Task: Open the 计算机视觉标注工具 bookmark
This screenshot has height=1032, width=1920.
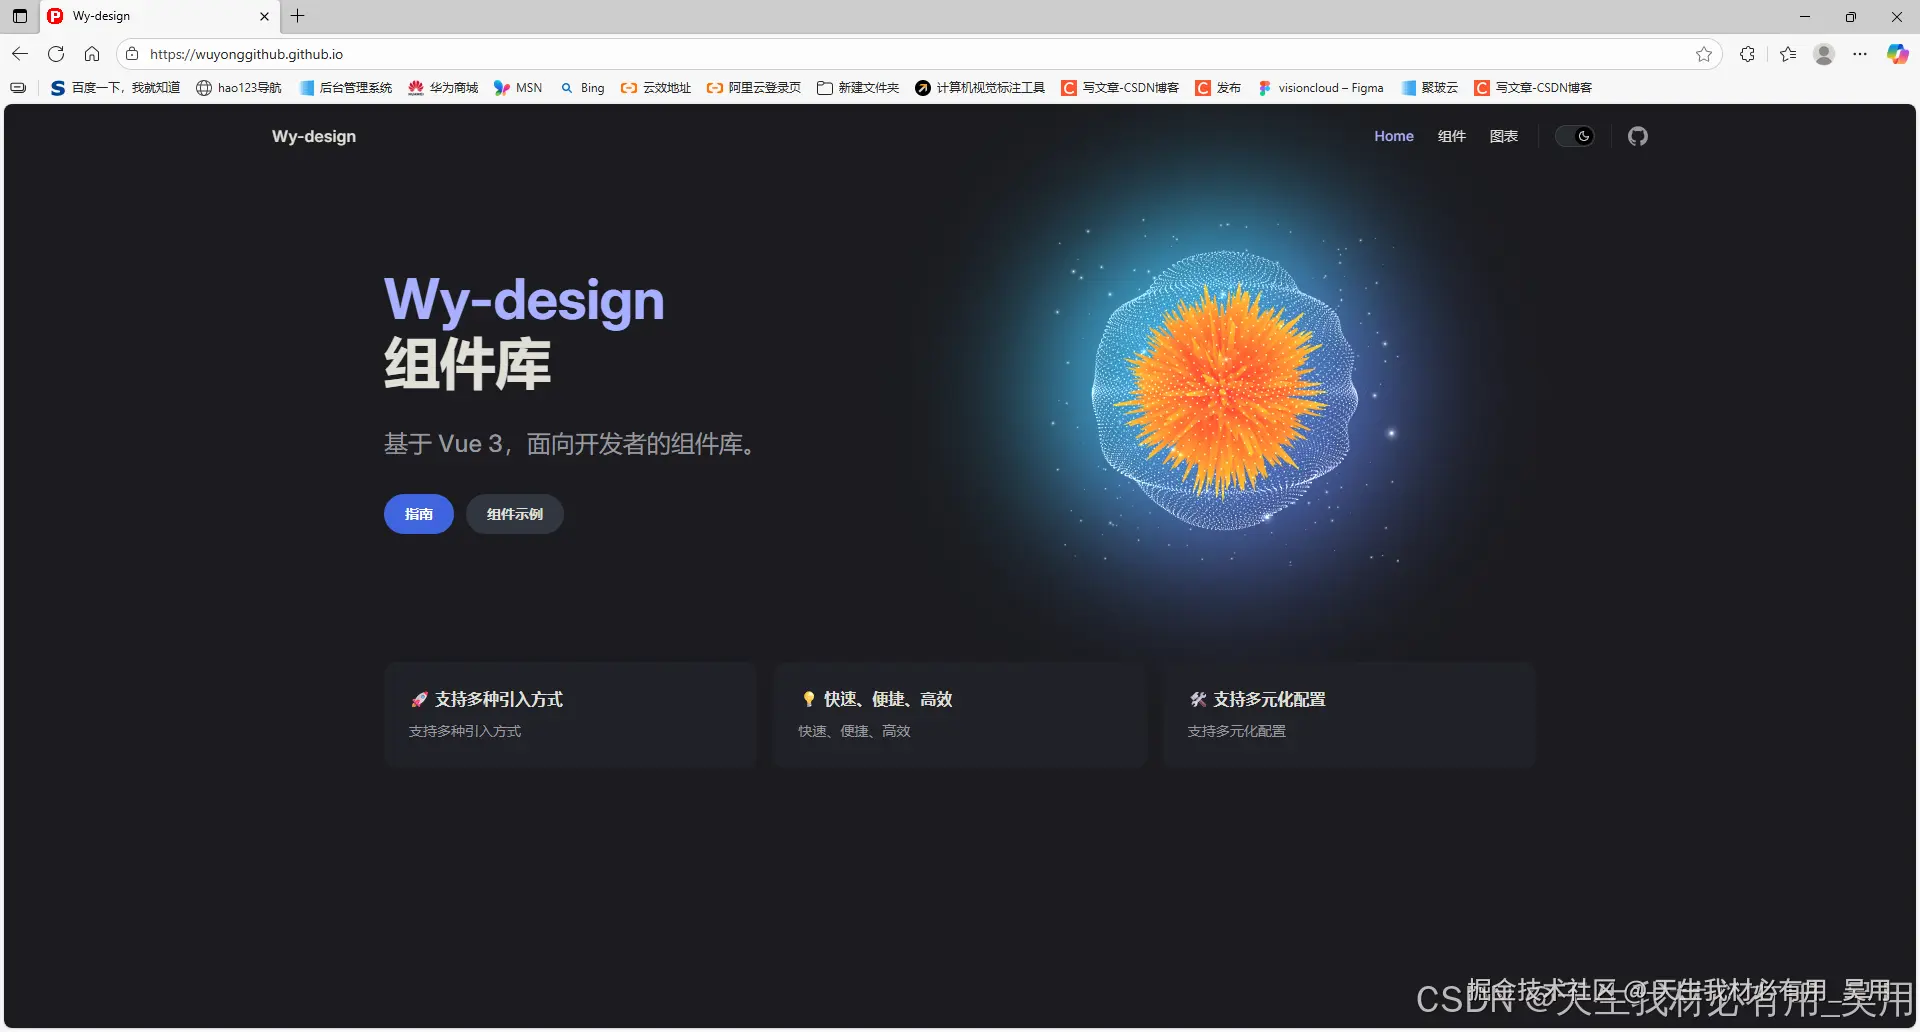Action: coord(980,88)
